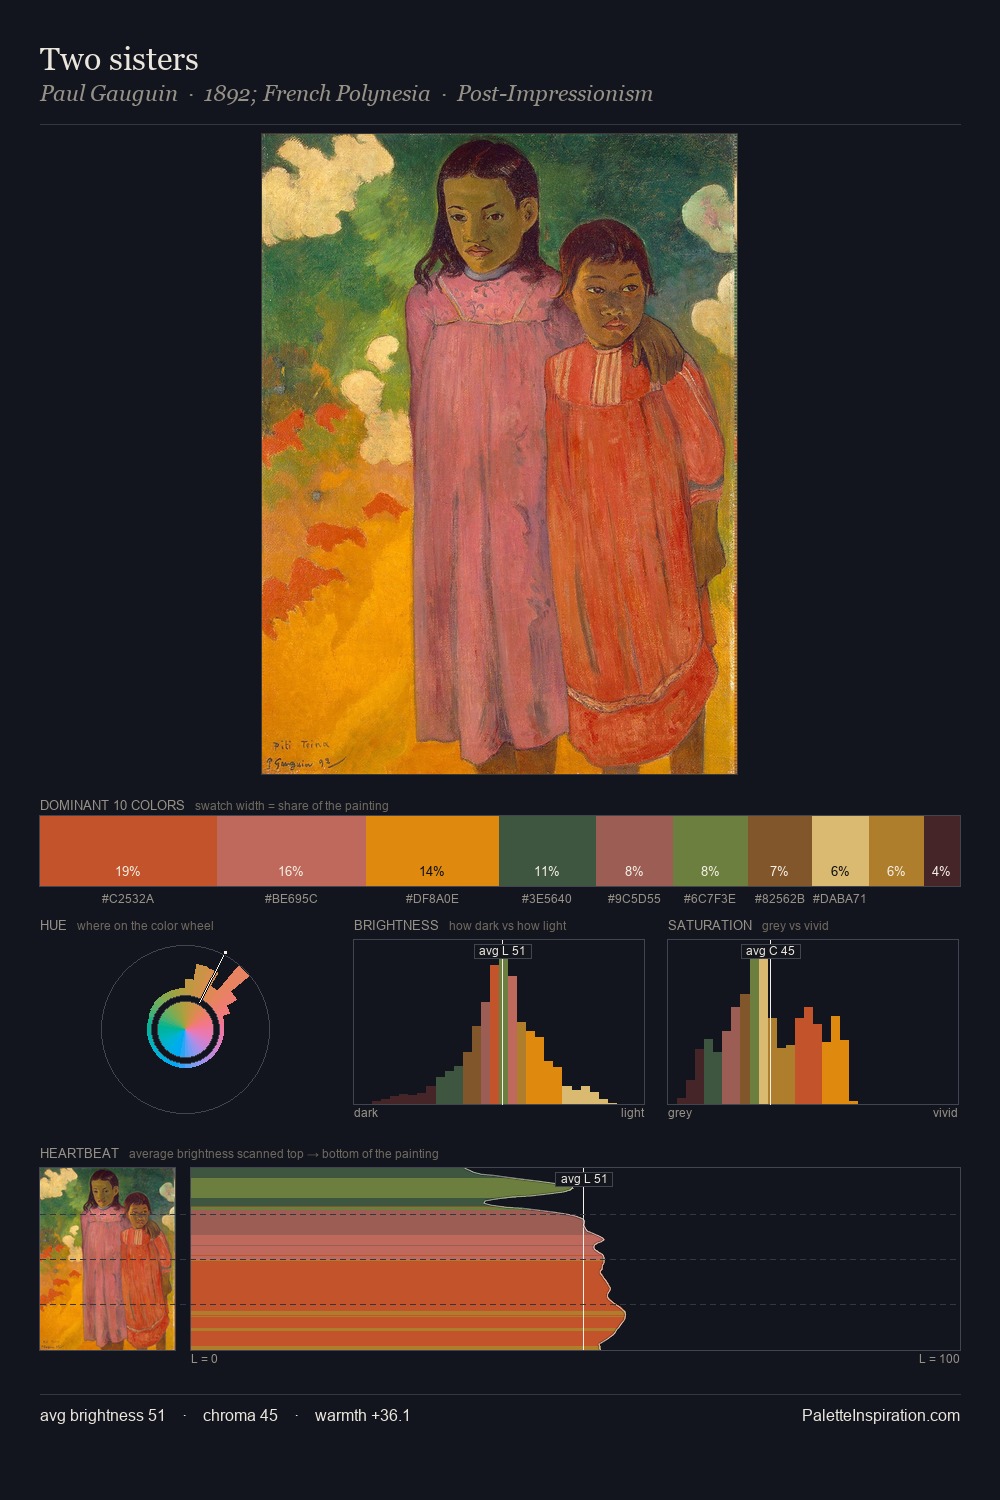Select the 8% olive green swatch
The width and height of the screenshot is (1000, 1500).
(x=710, y=851)
